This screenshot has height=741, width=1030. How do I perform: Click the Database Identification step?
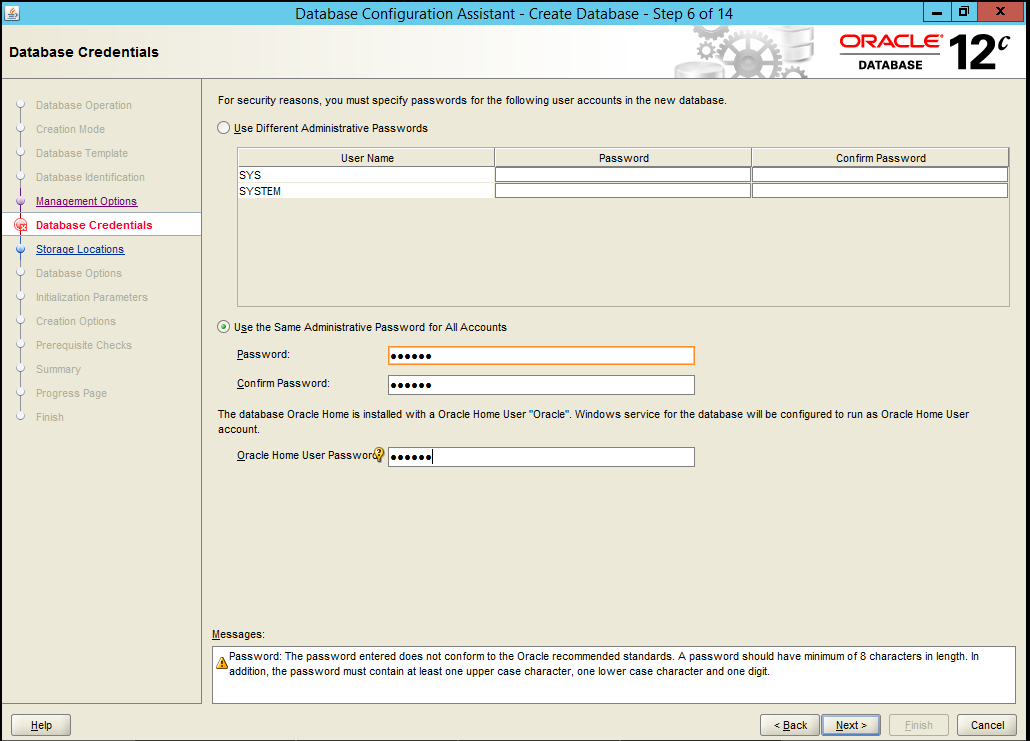point(90,177)
